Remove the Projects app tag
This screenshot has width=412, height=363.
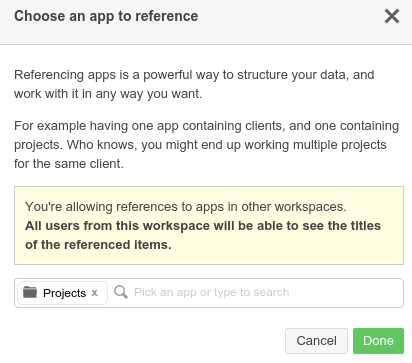[95, 293]
